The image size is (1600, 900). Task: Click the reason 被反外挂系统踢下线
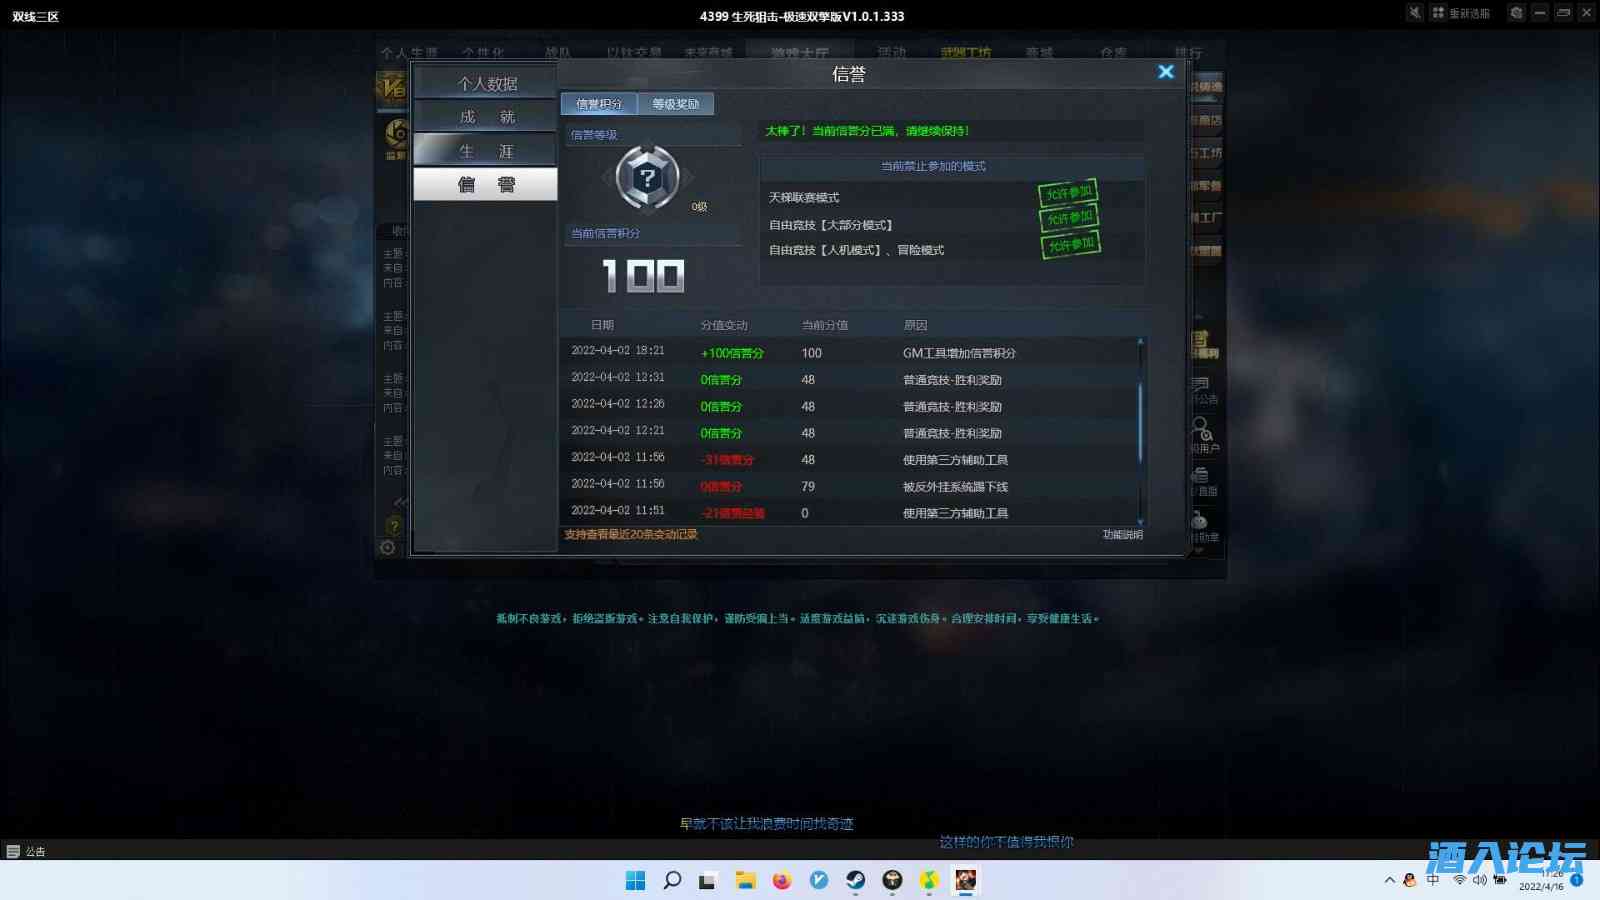point(955,487)
